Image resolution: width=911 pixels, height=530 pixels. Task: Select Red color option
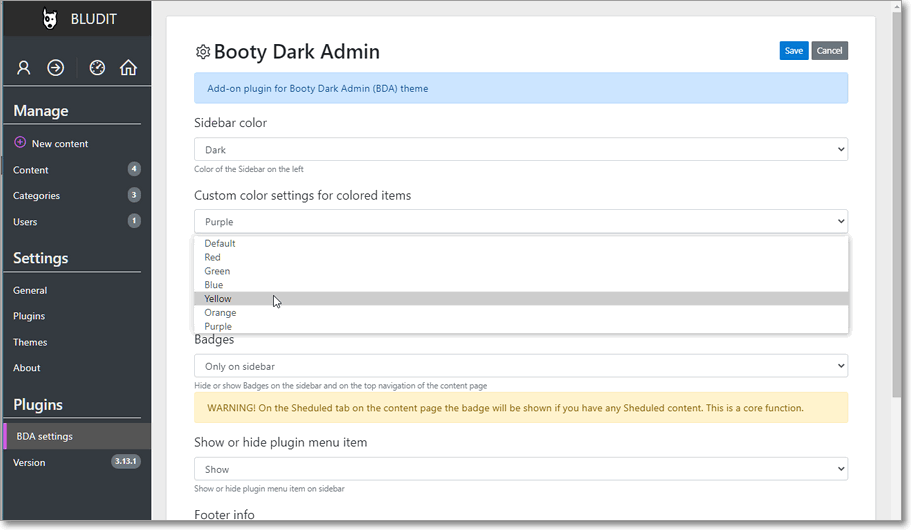pyautogui.click(x=521, y=257)
